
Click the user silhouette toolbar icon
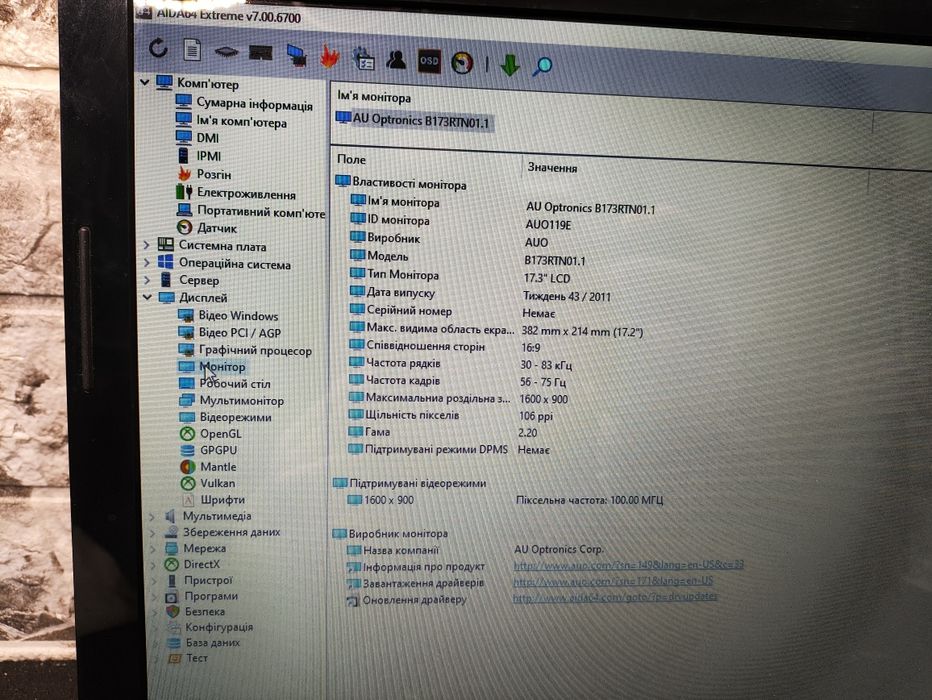(x=396, y=59)
